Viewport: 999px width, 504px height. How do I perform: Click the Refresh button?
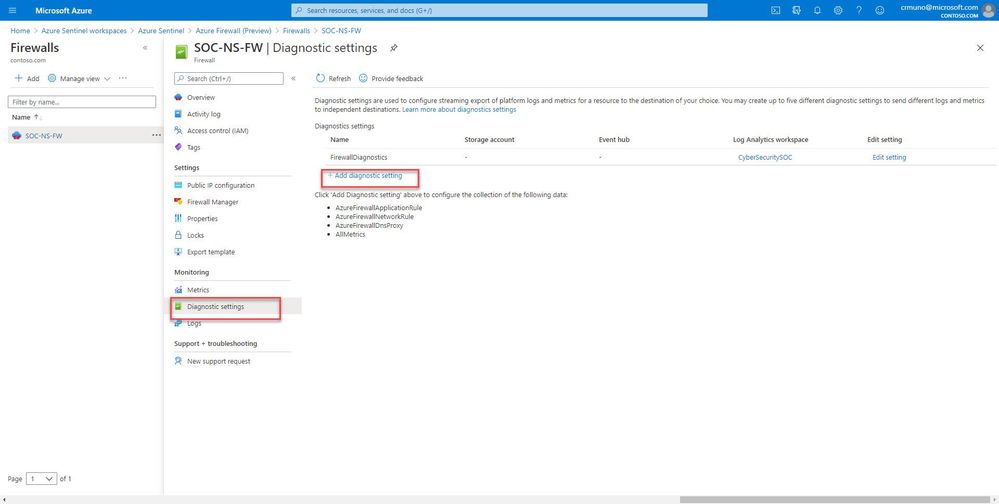pyautogui.click(x=333, y=78)
